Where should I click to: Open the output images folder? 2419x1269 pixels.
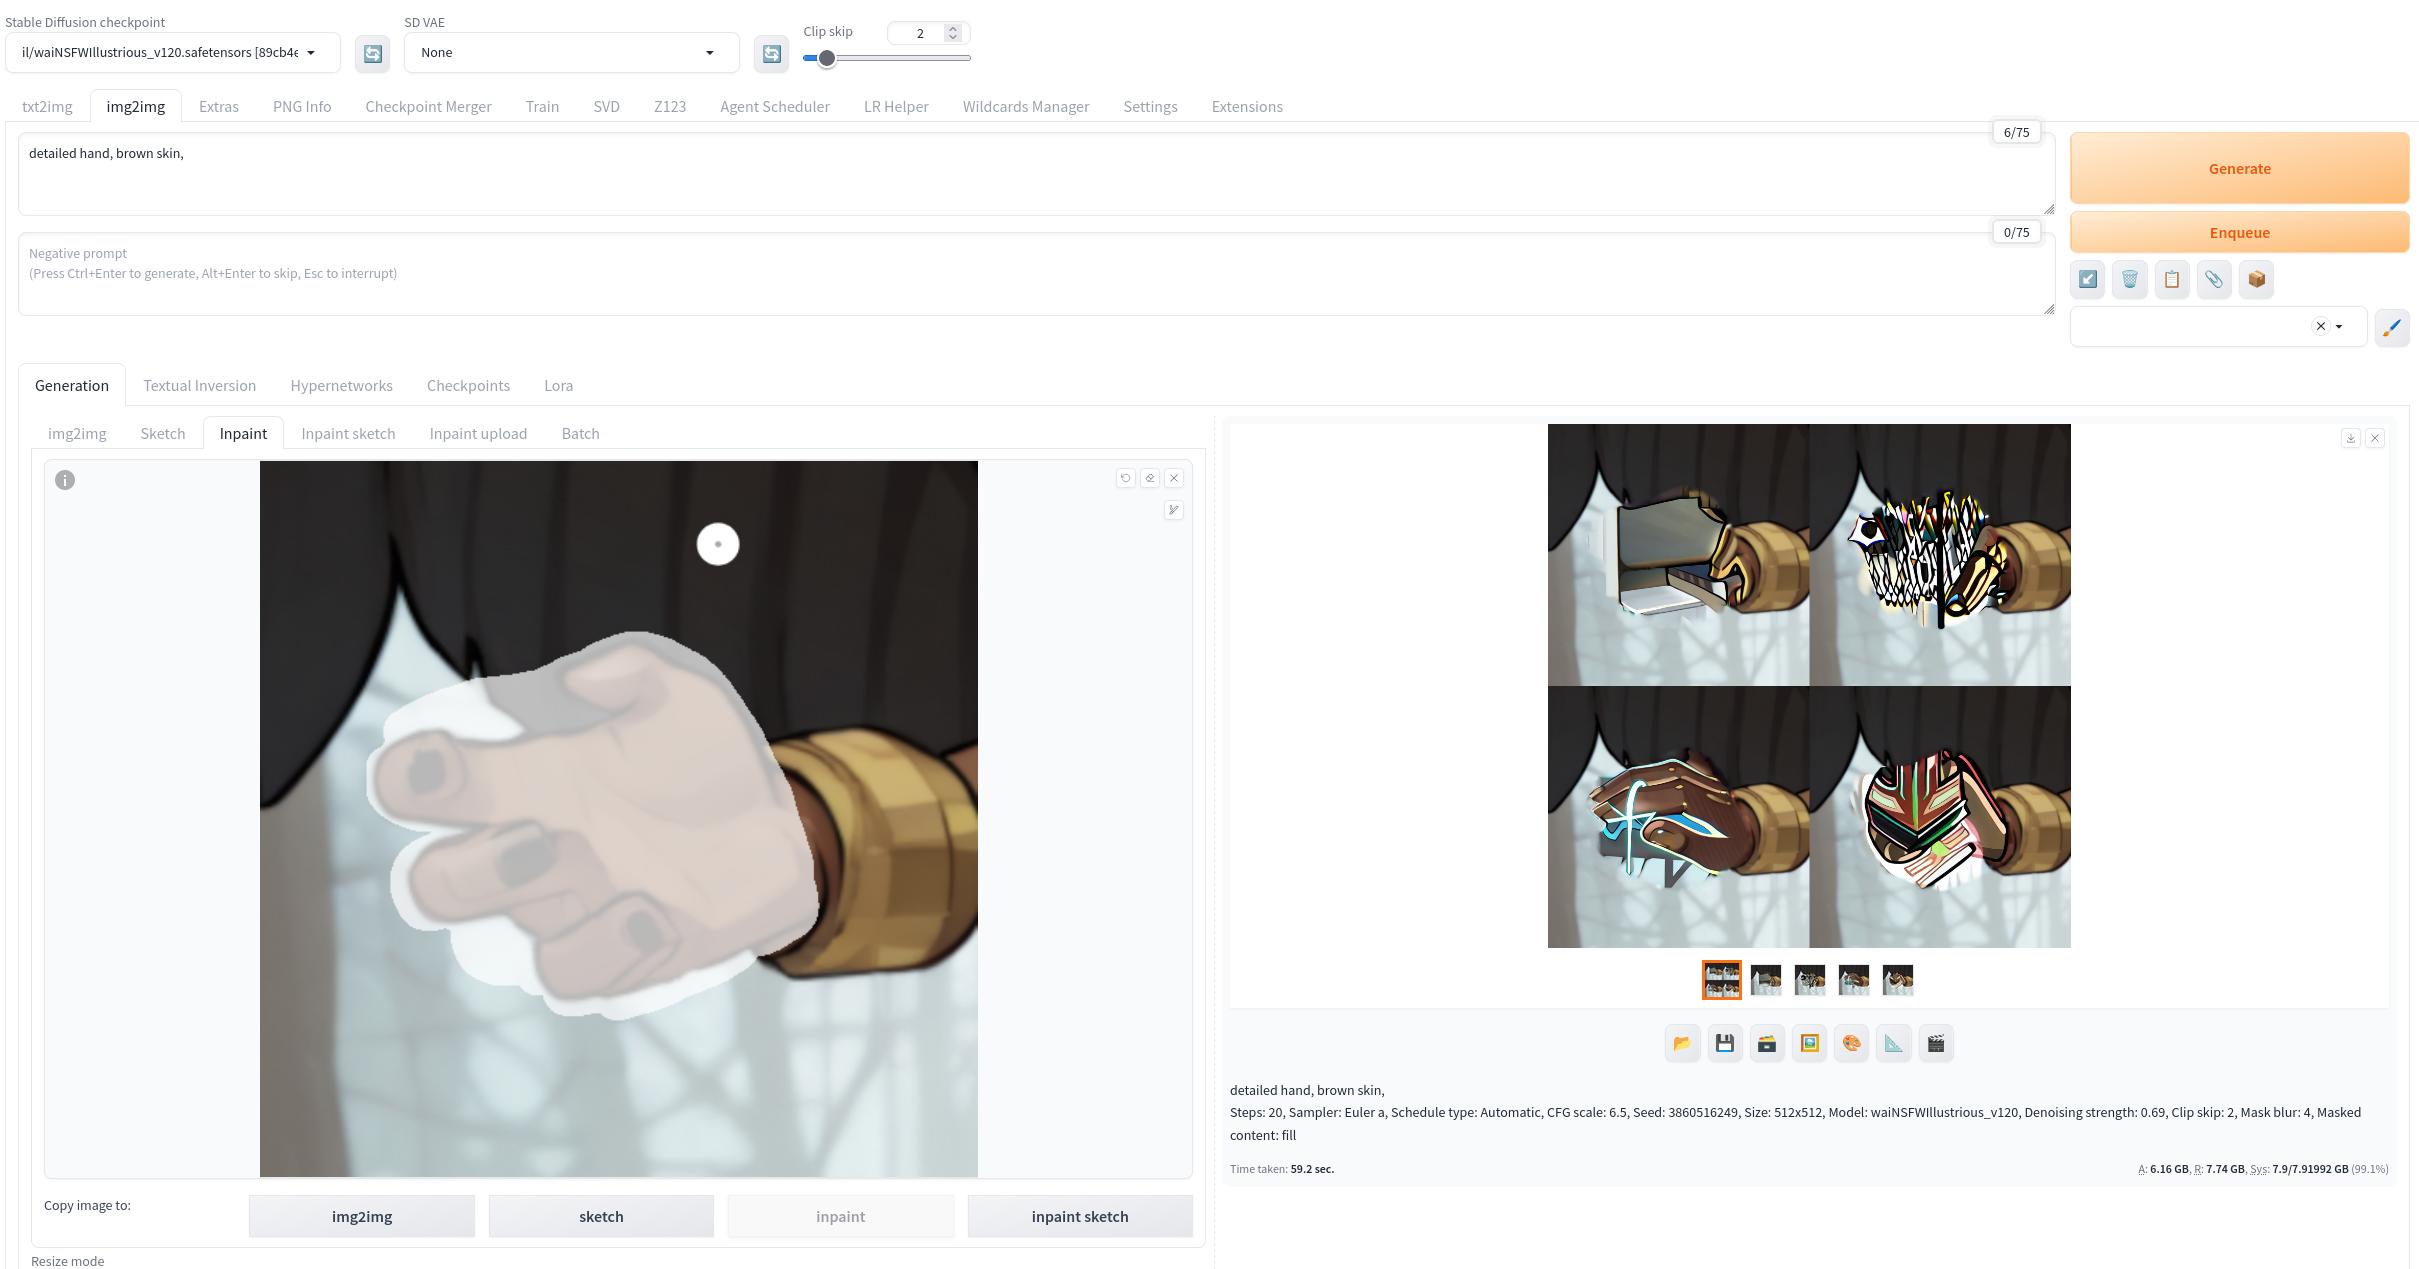click(1682, 1043)
